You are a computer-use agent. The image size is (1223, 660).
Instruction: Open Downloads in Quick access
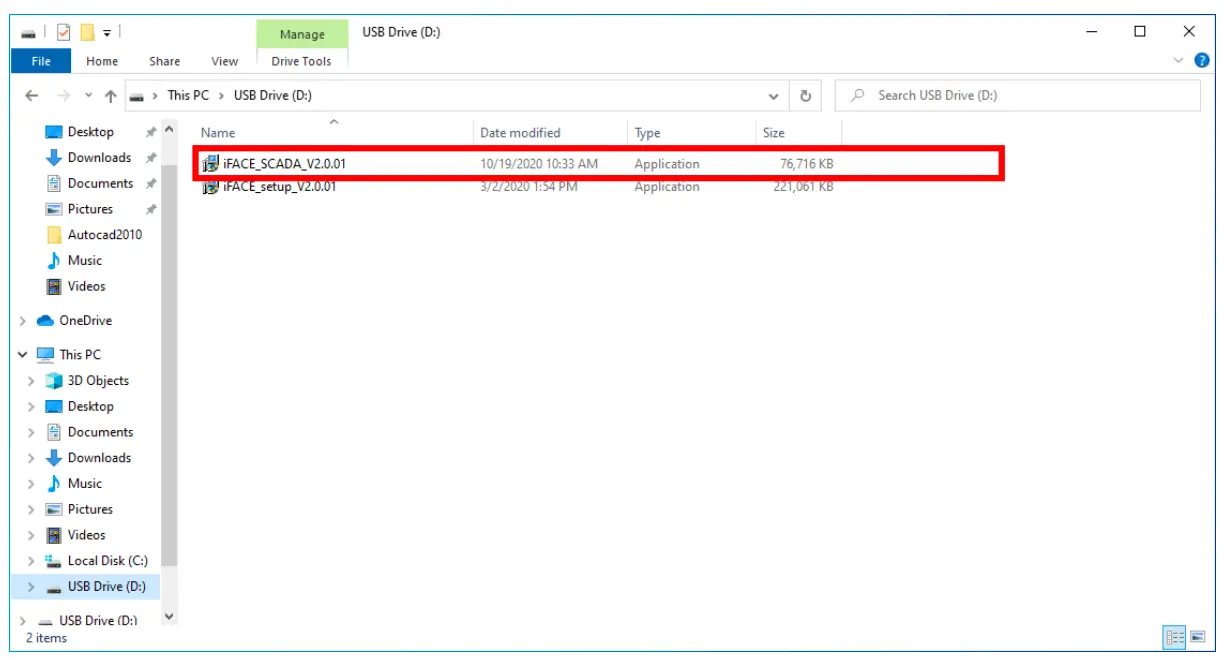click(99, 158)
